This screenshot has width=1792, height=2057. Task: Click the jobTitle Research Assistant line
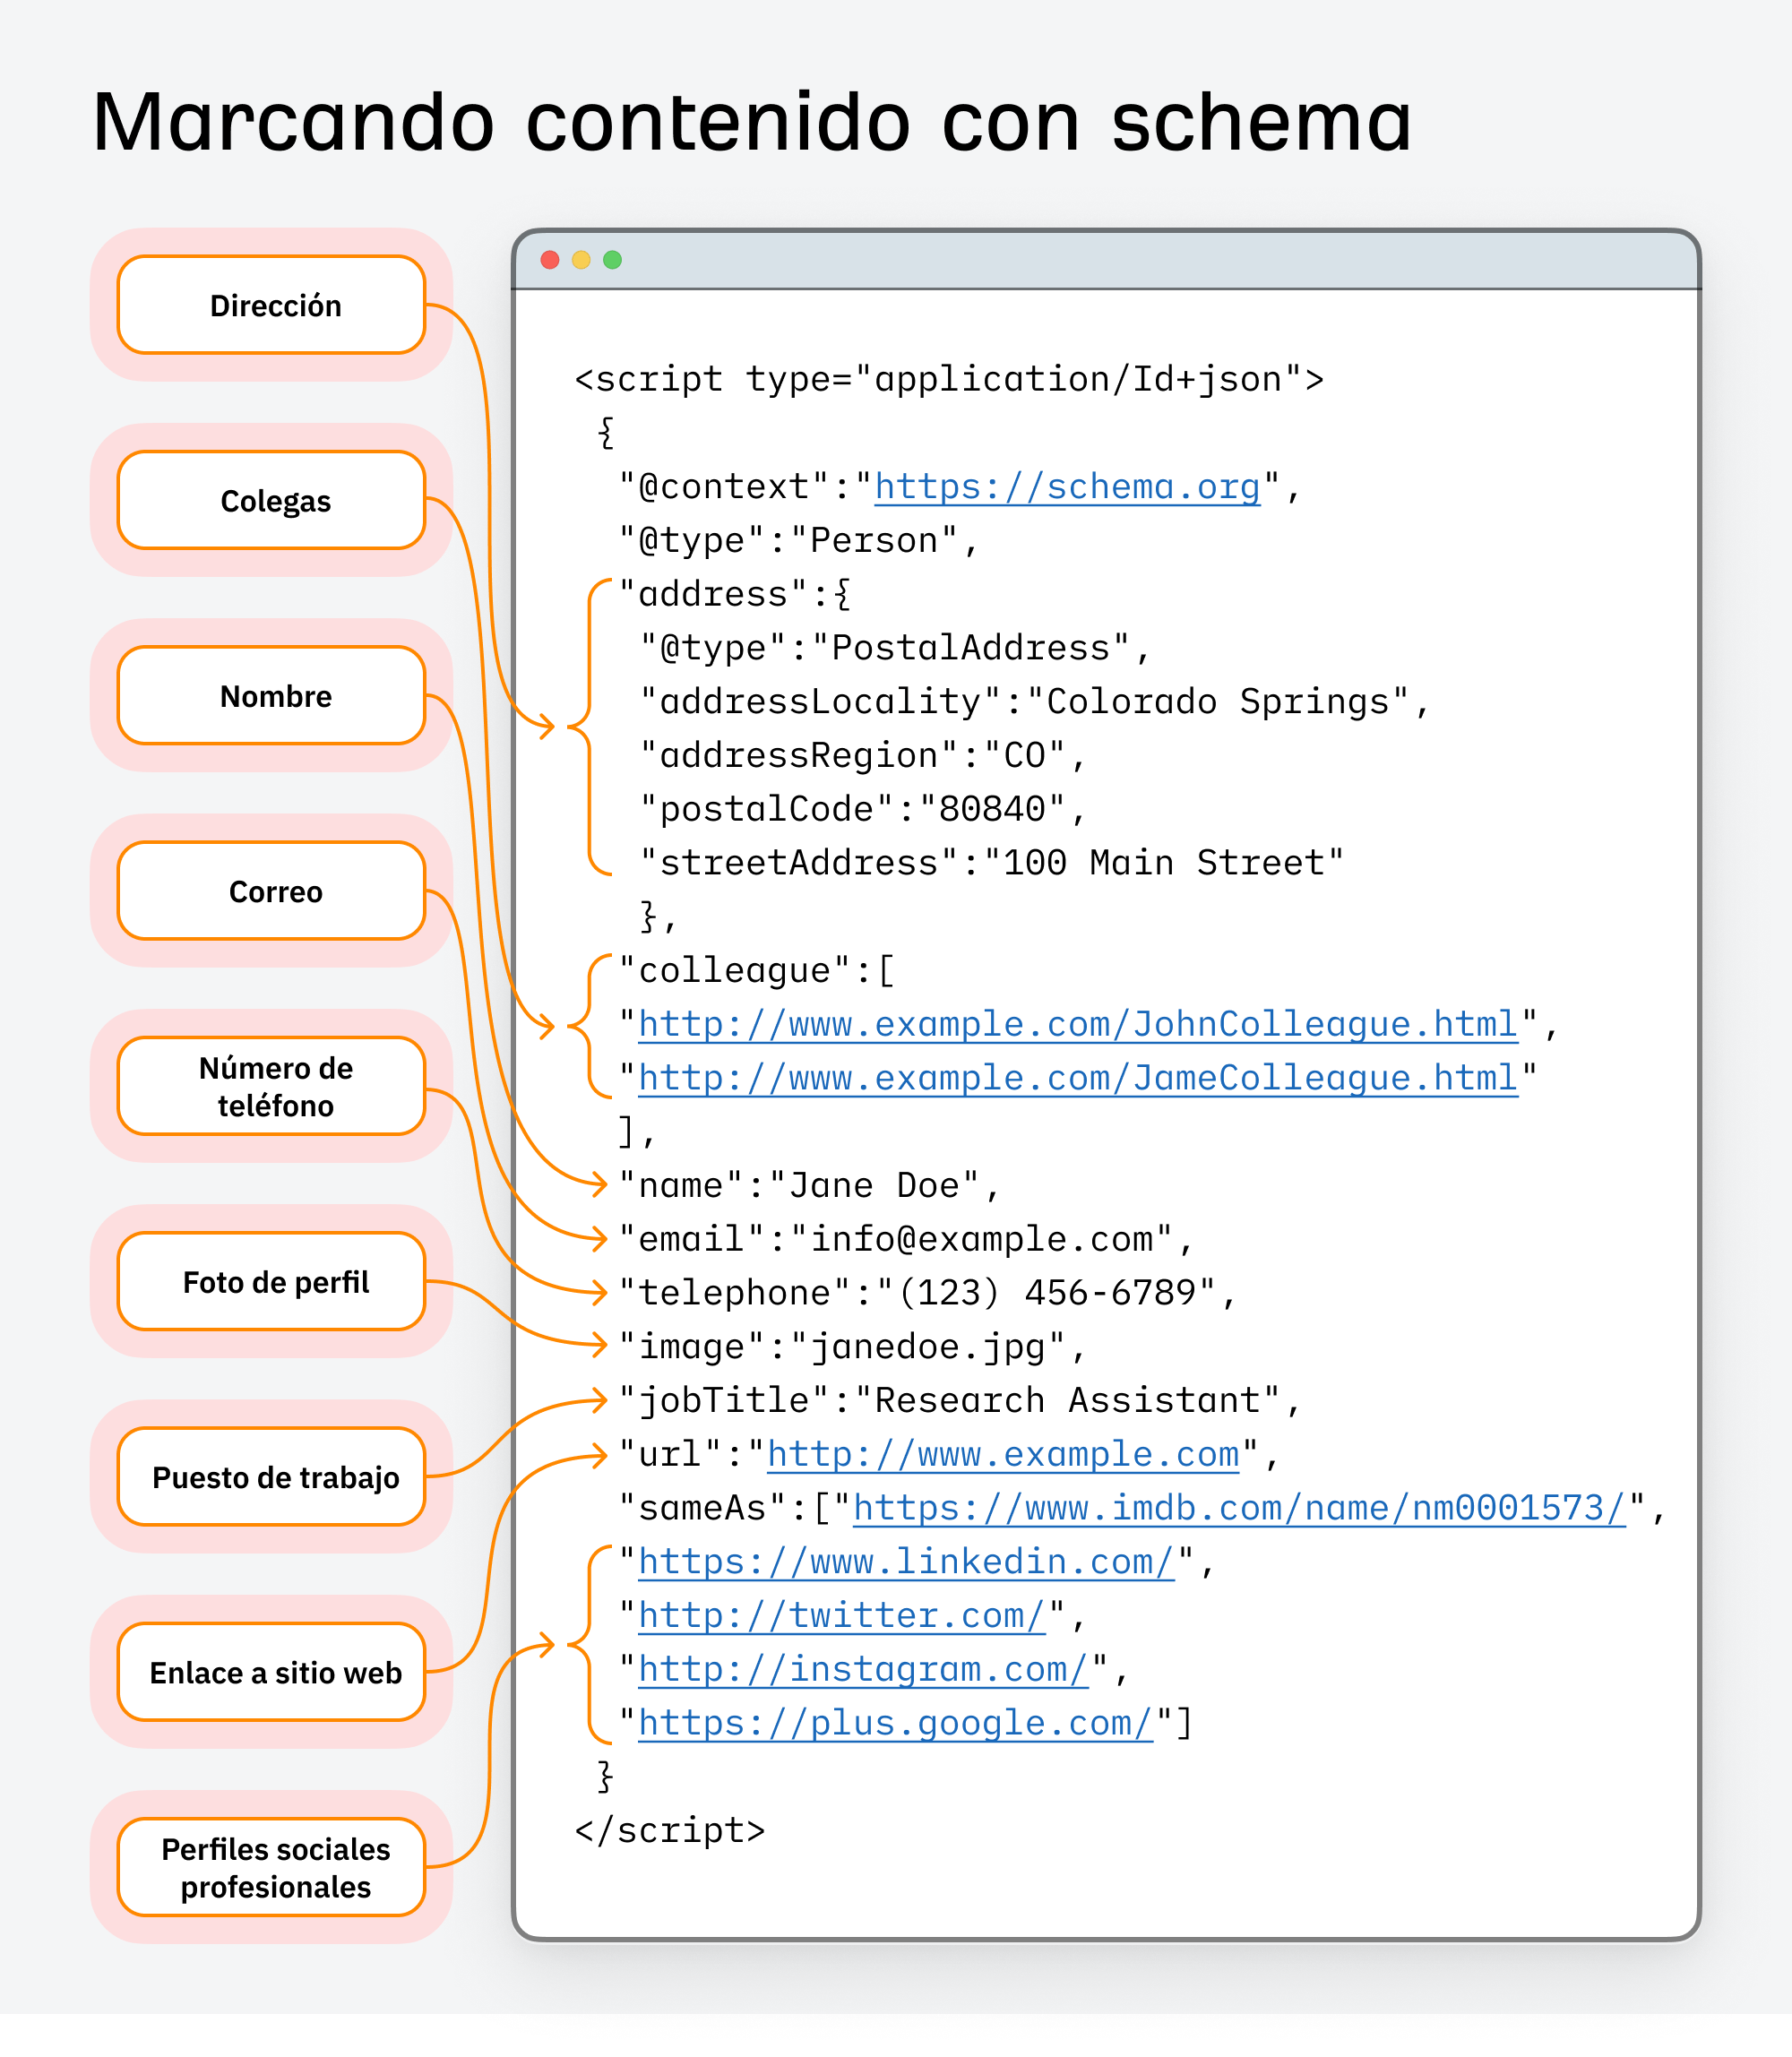click(x=960, y=1402)
